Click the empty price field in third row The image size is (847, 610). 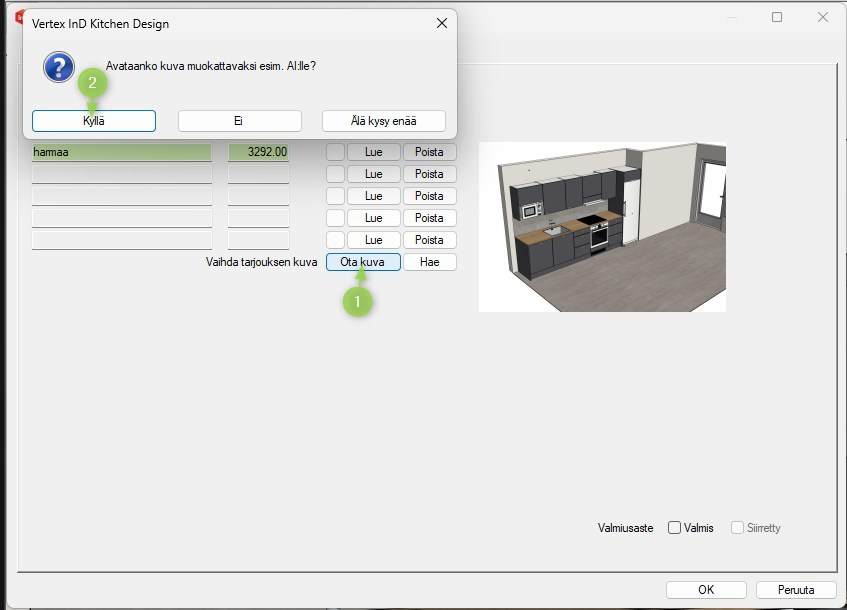[258, 196]
